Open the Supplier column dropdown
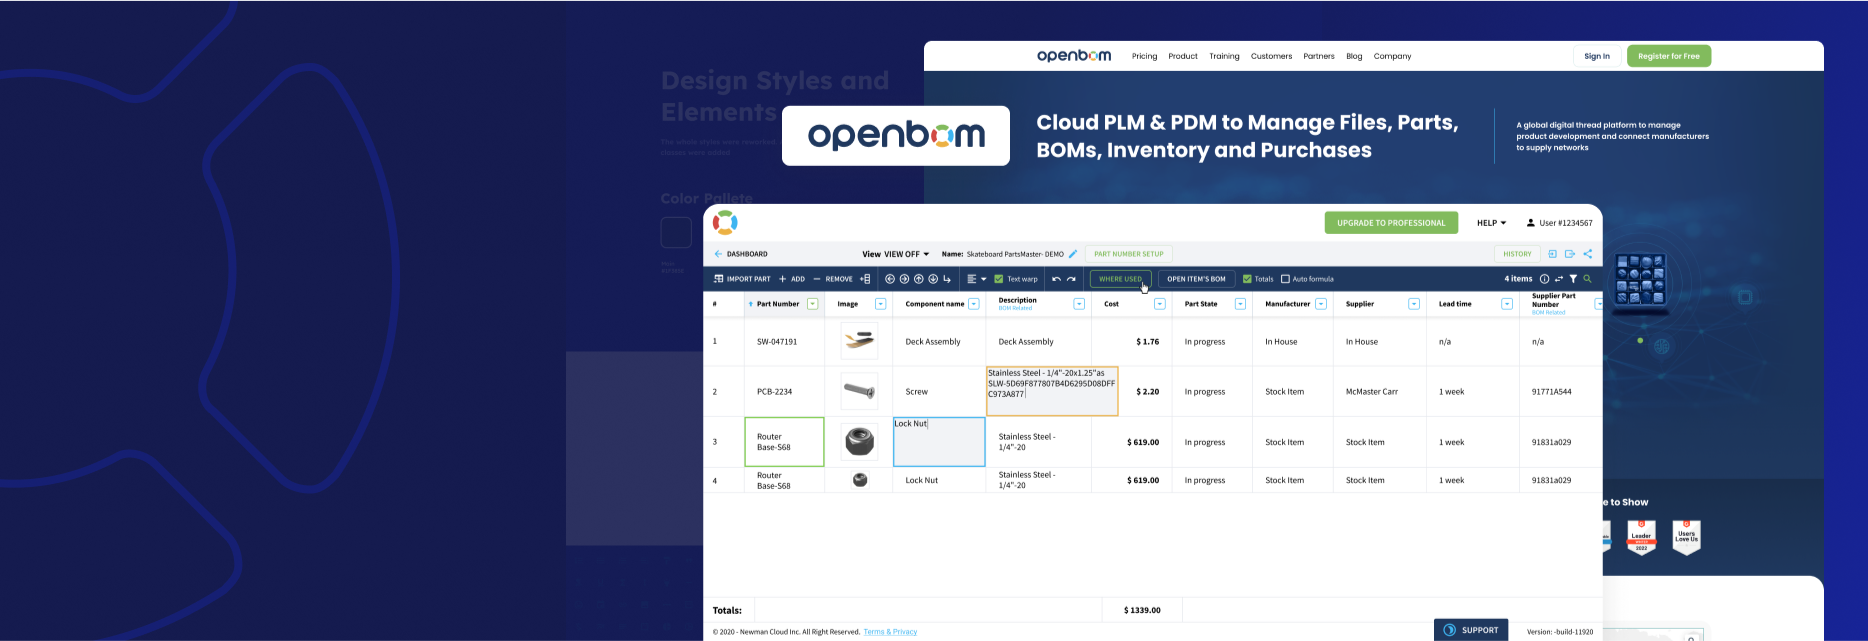 point(1414,304)
